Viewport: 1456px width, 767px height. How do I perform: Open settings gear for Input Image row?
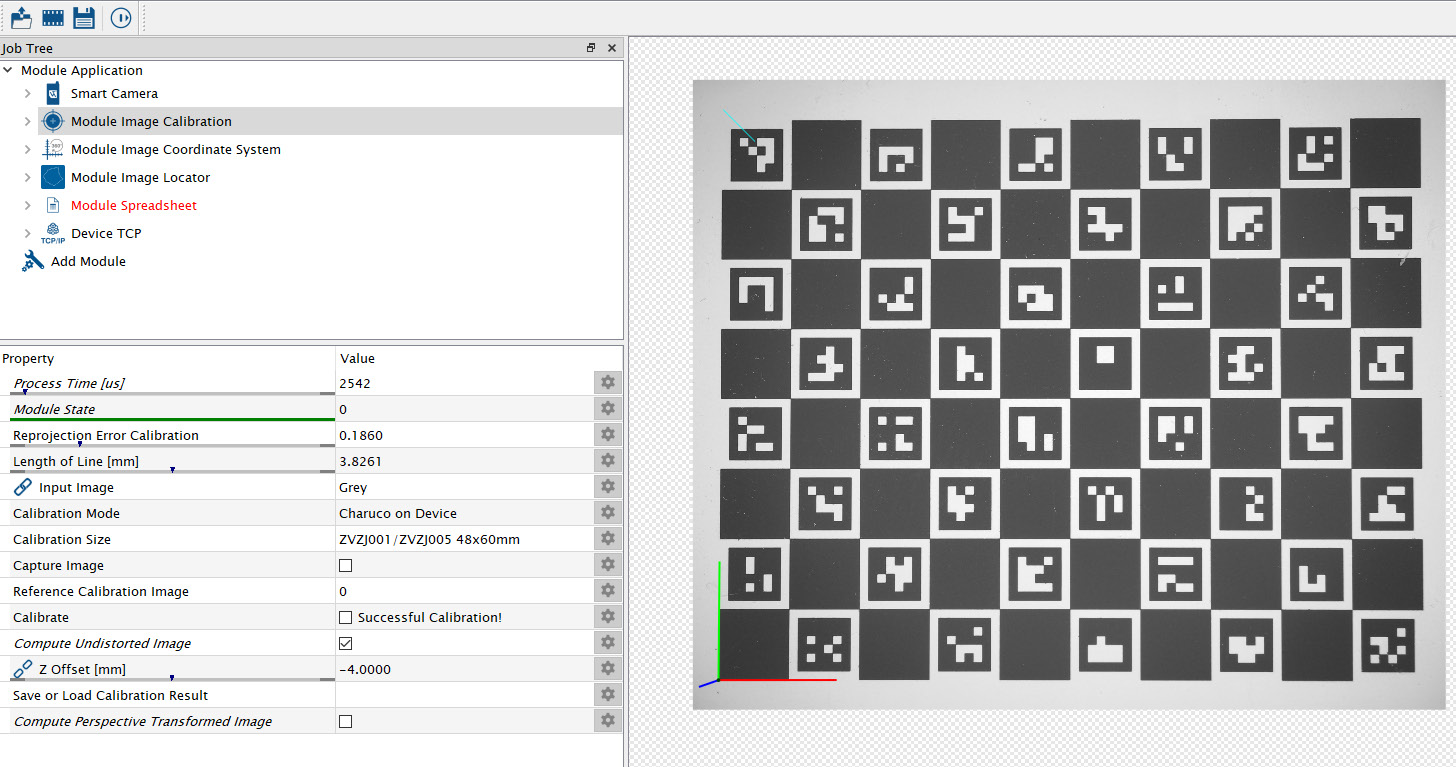click(607, 487)
